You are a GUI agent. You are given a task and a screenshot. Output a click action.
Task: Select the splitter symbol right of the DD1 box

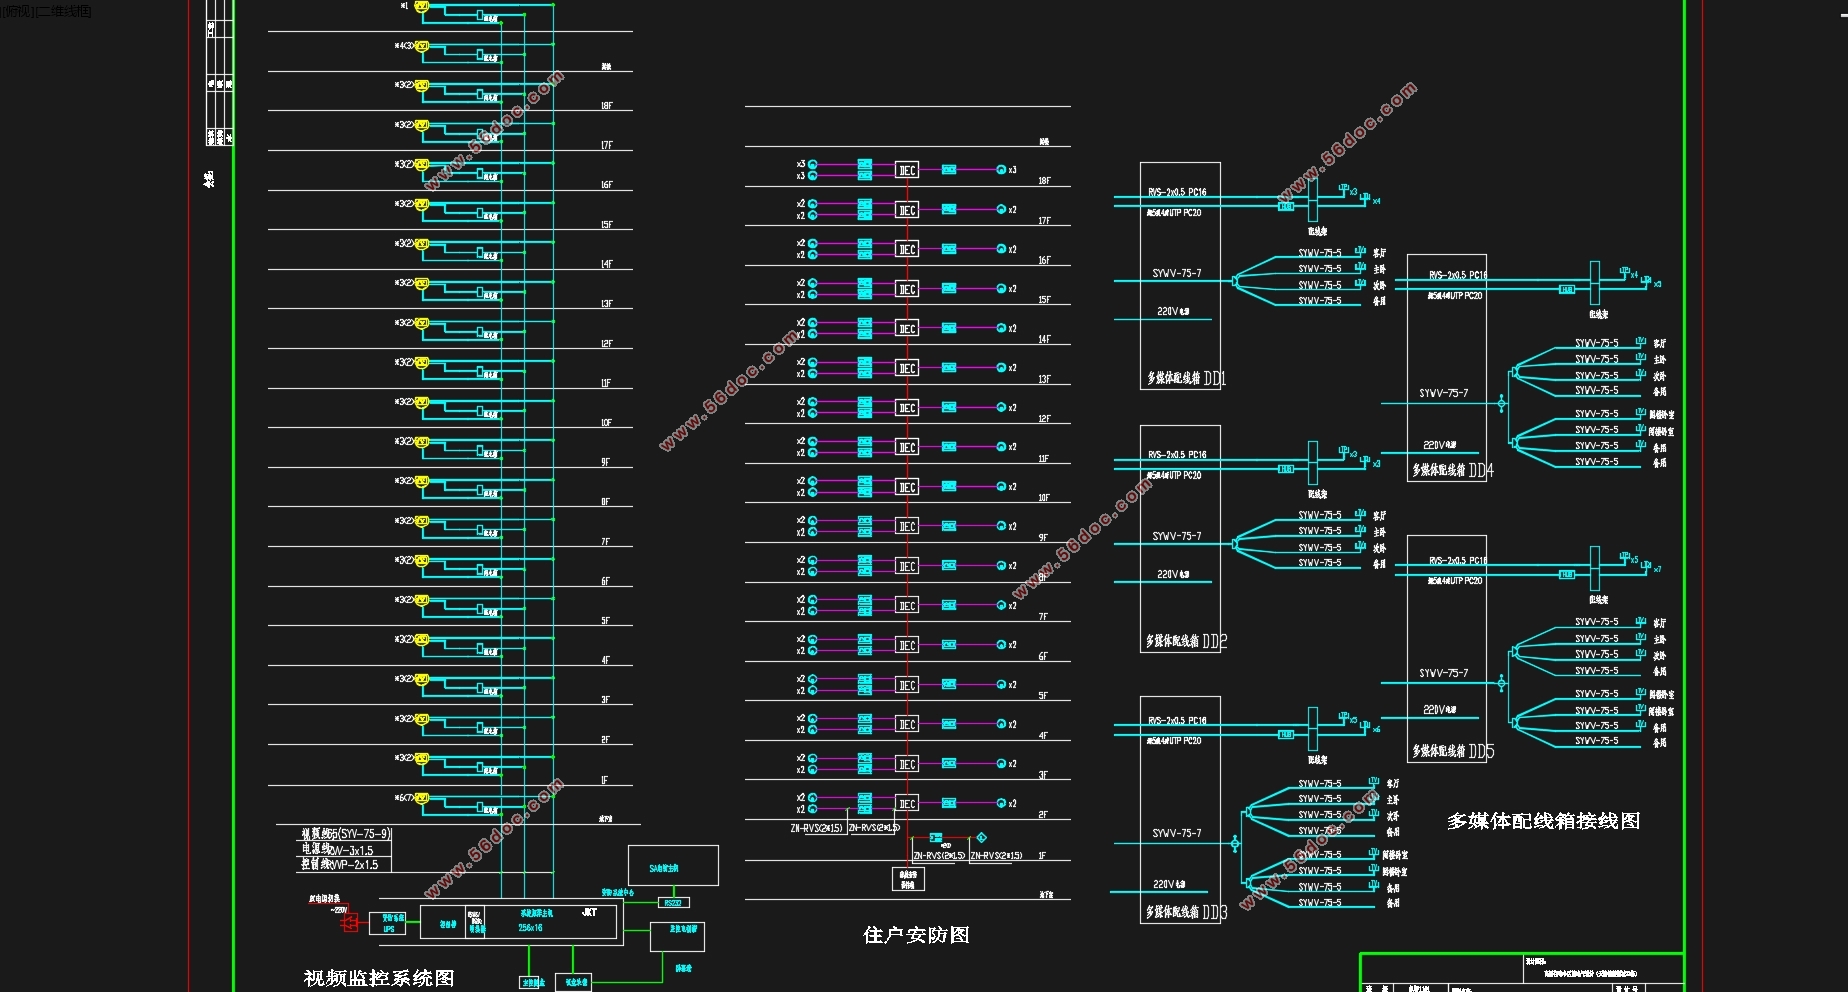point(1236,281)
